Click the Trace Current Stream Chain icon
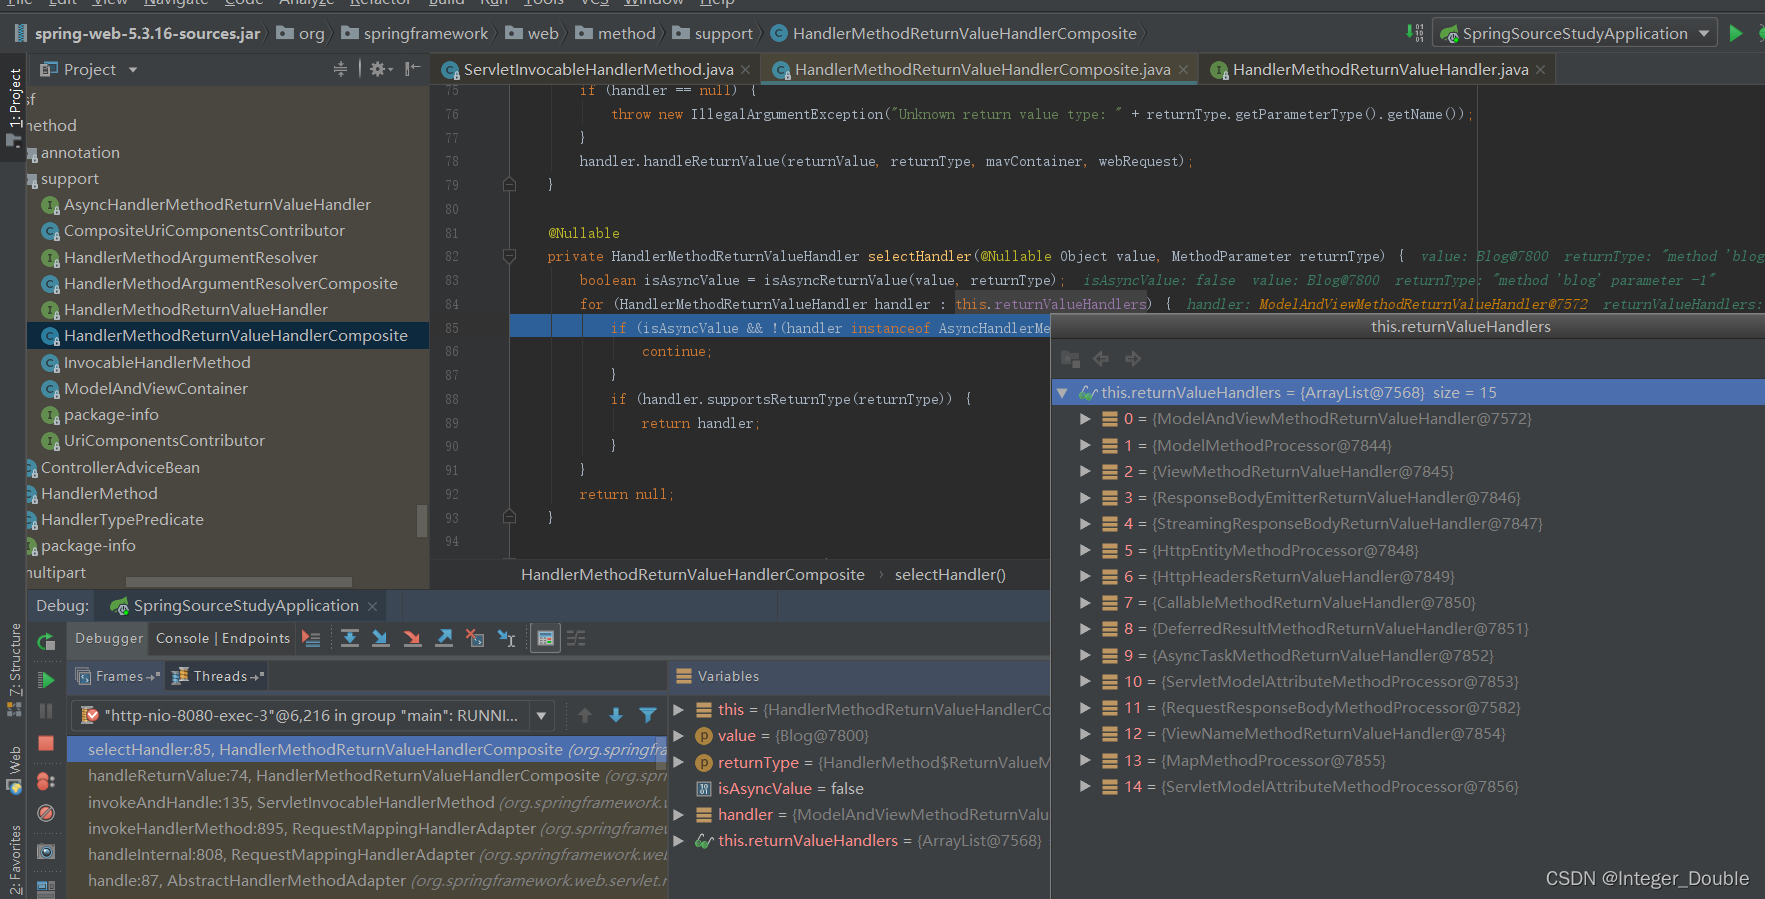Screen dimensions: 1765x899 (x=577, y=638)
